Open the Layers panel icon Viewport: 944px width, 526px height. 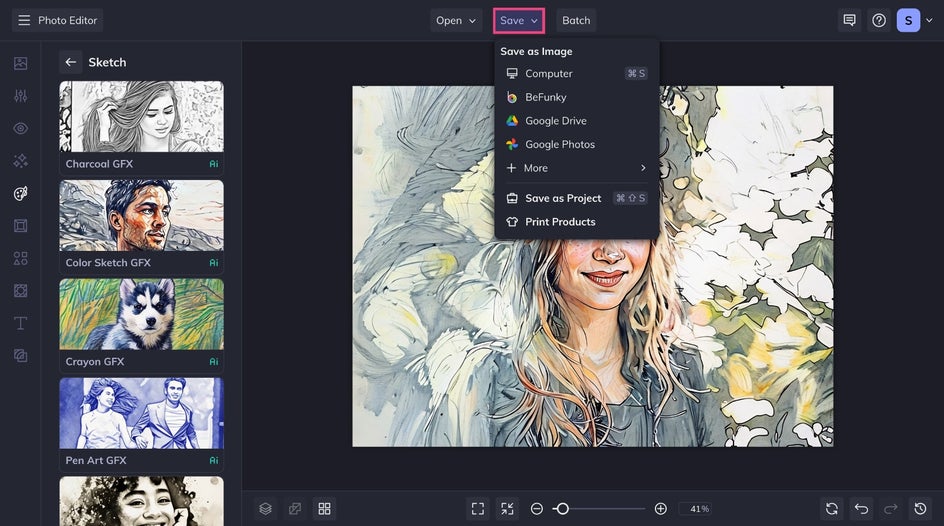coord(266,509)
